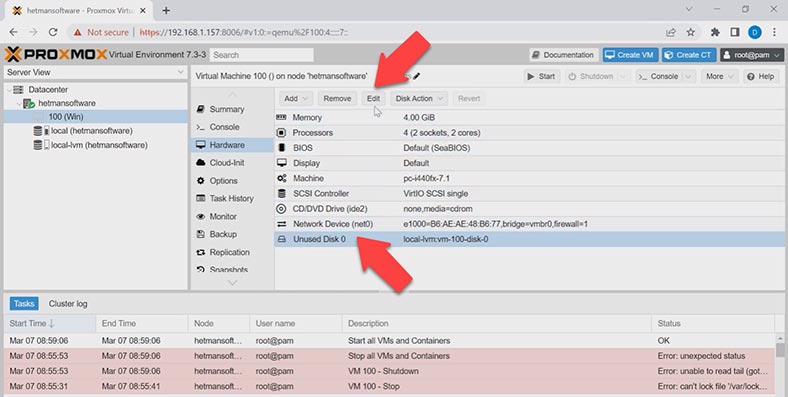Screen dimensions: 788x397
Task: Click the Not secure warning icon
Action: pyautogui.click(x=77, y=32)
